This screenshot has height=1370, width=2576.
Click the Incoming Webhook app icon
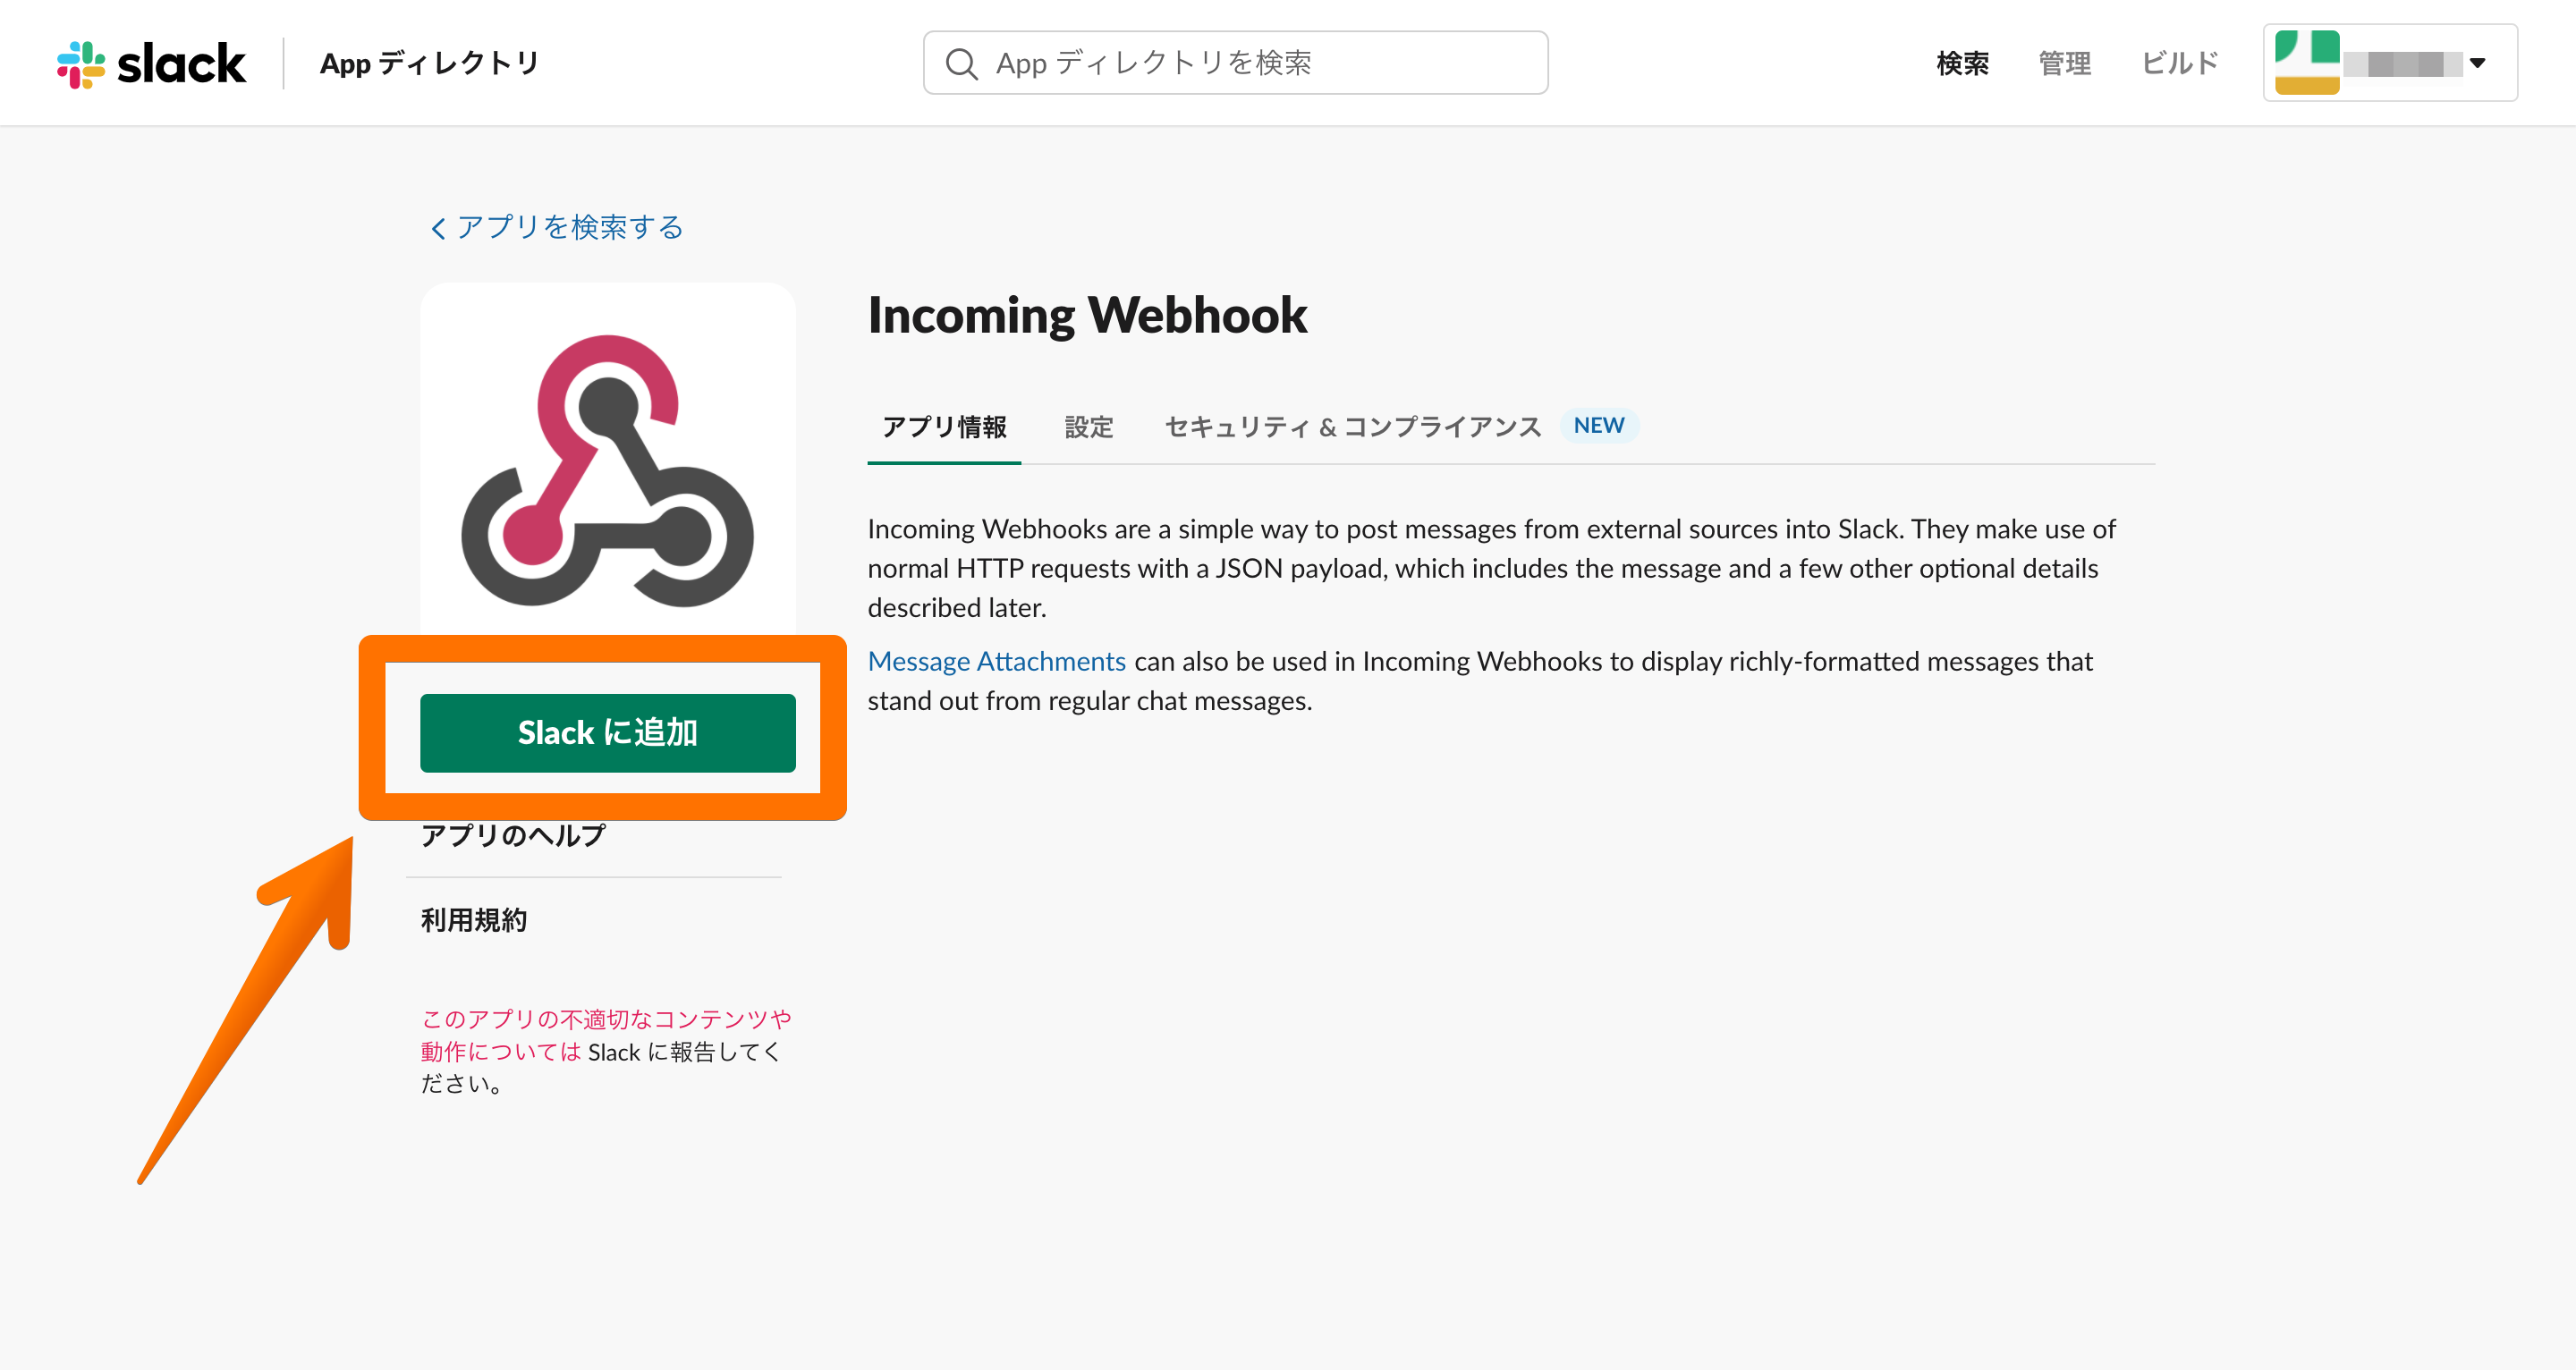point(607,470)
